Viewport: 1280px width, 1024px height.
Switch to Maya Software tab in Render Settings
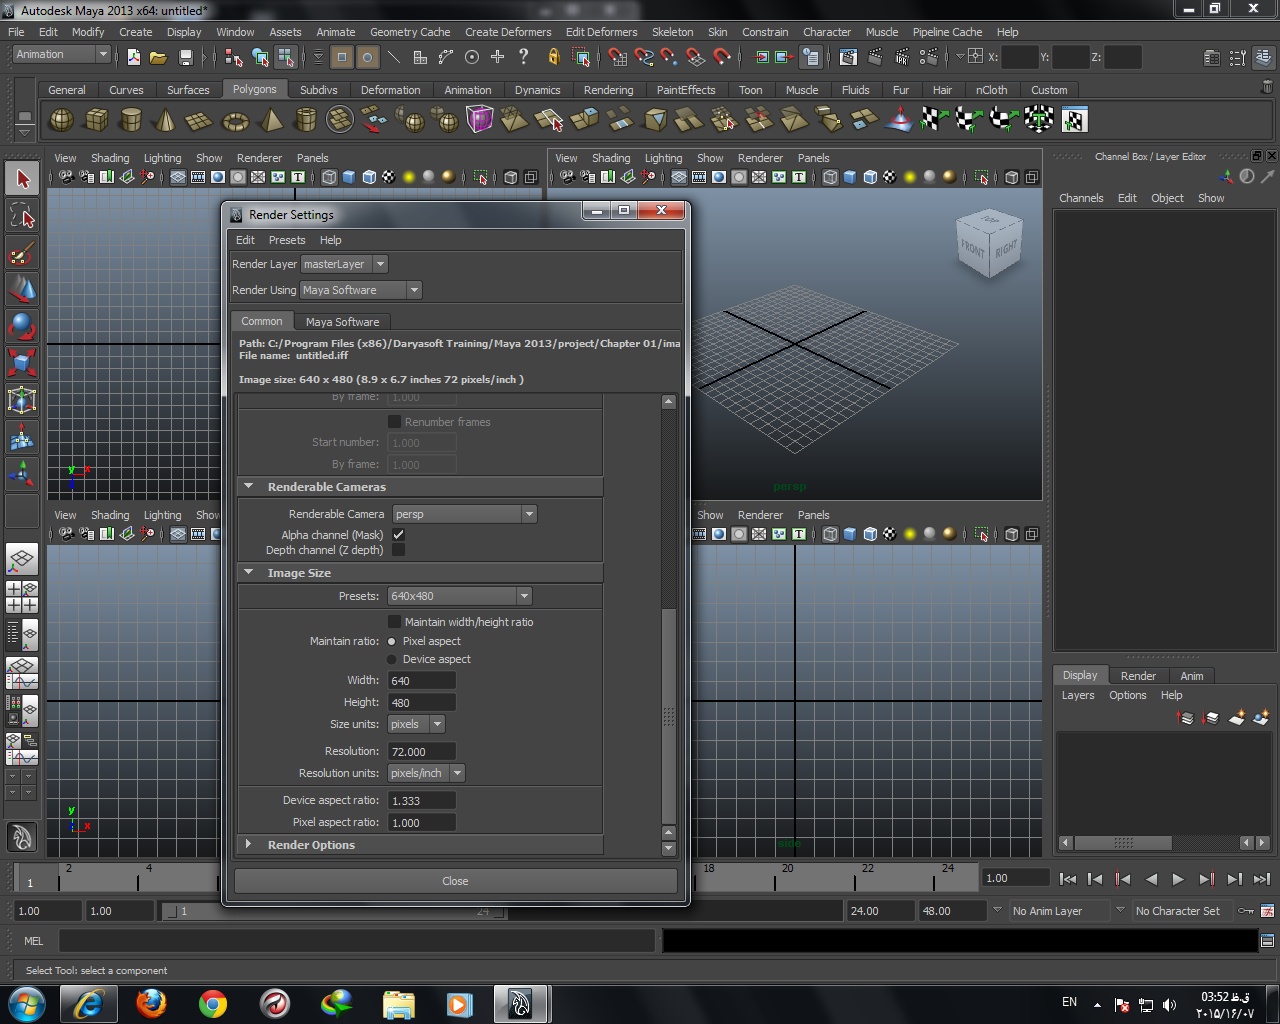(342, 322)
